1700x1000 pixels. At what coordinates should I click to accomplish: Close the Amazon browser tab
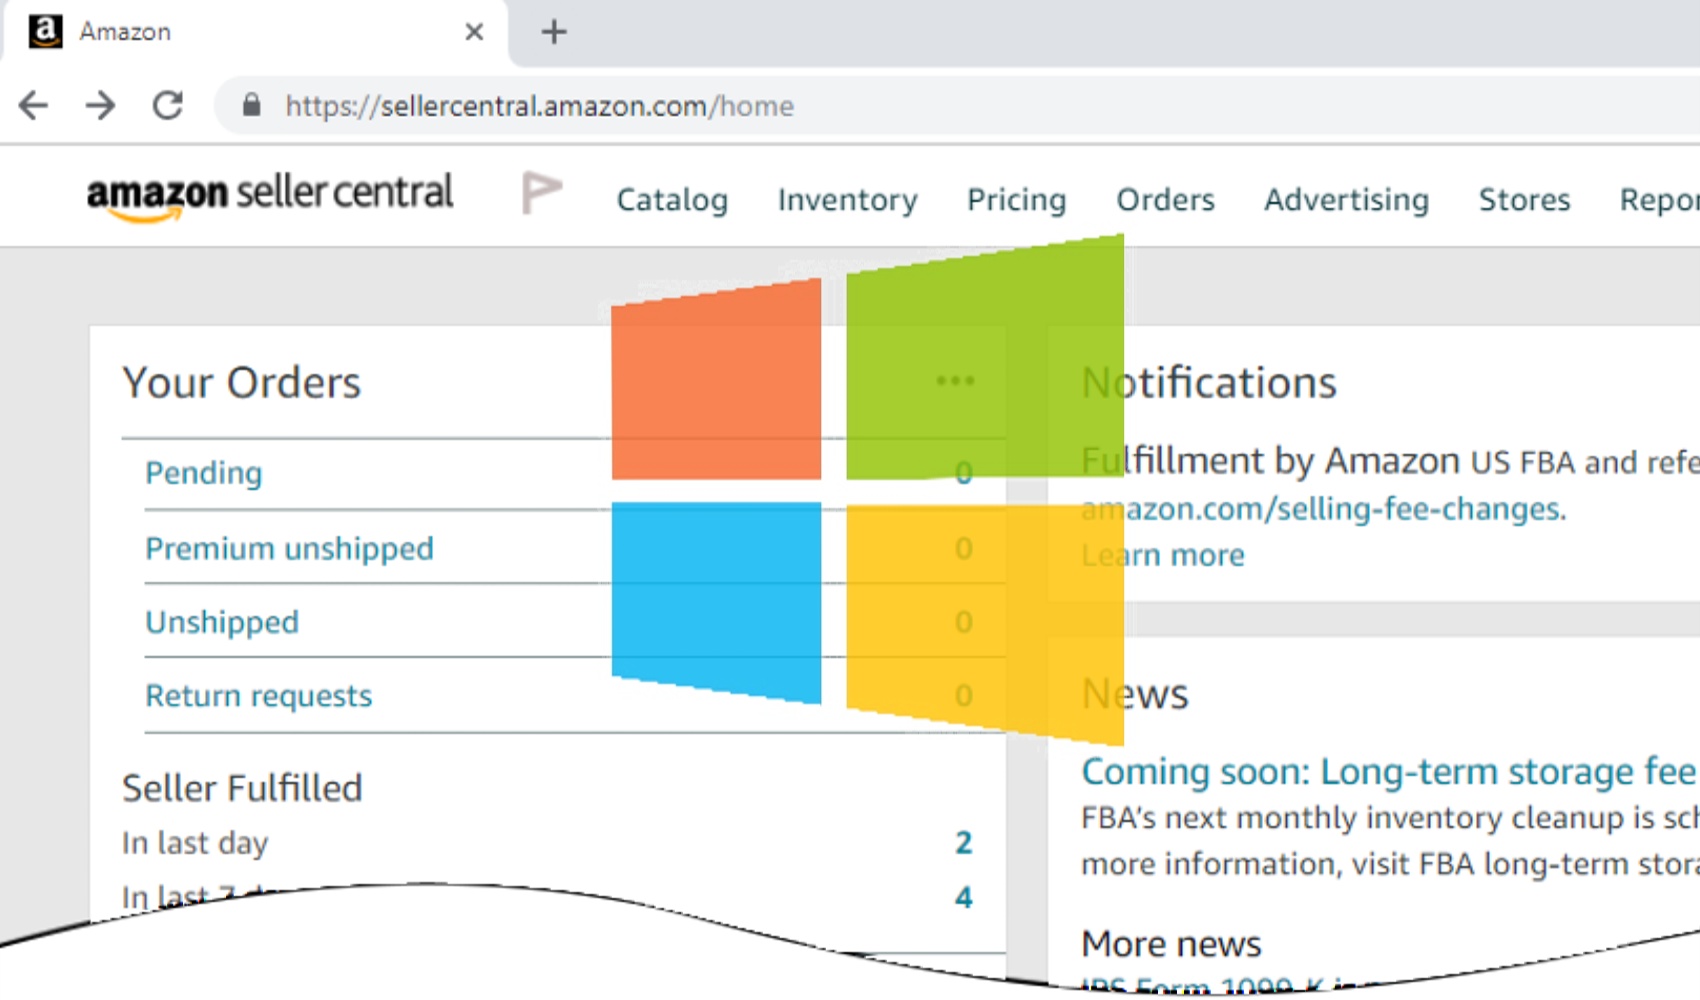(474, 32)
